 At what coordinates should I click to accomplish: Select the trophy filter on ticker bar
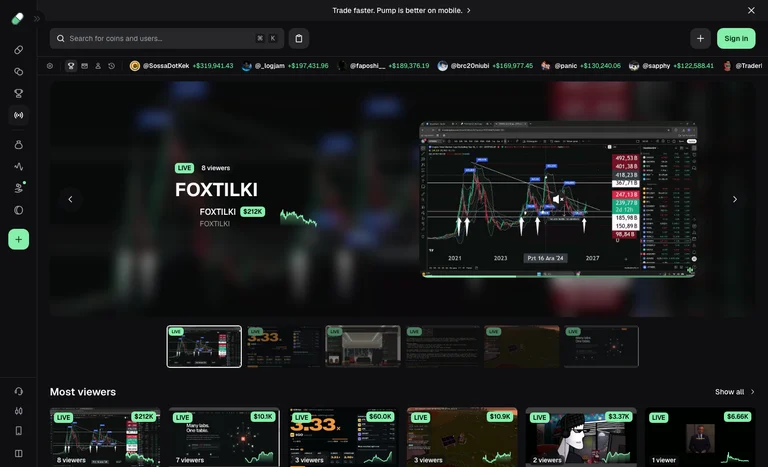tap(71, 66)
